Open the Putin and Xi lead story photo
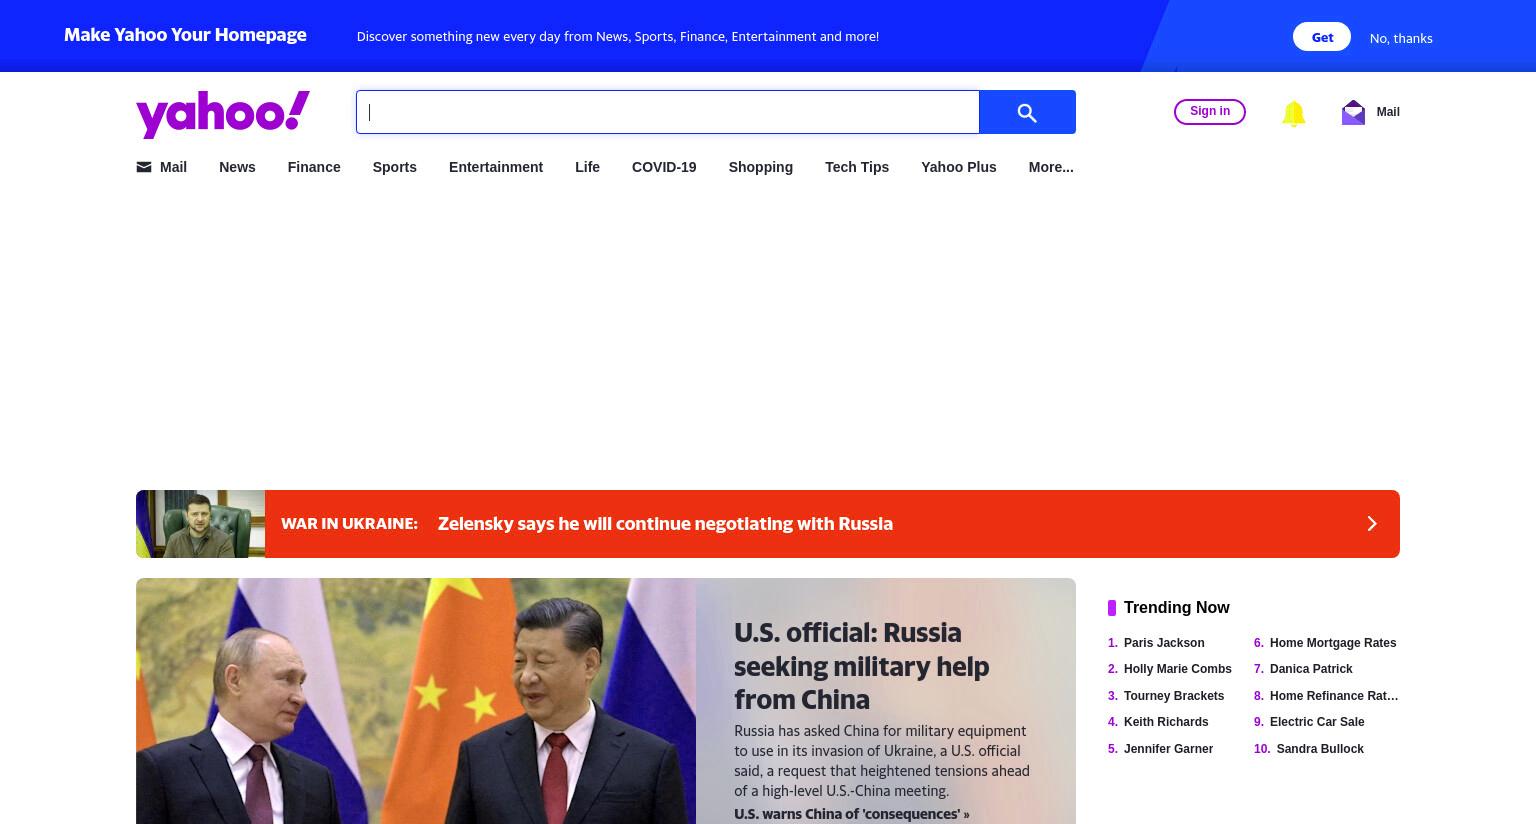1536x824 pixels. coord(416,701)
